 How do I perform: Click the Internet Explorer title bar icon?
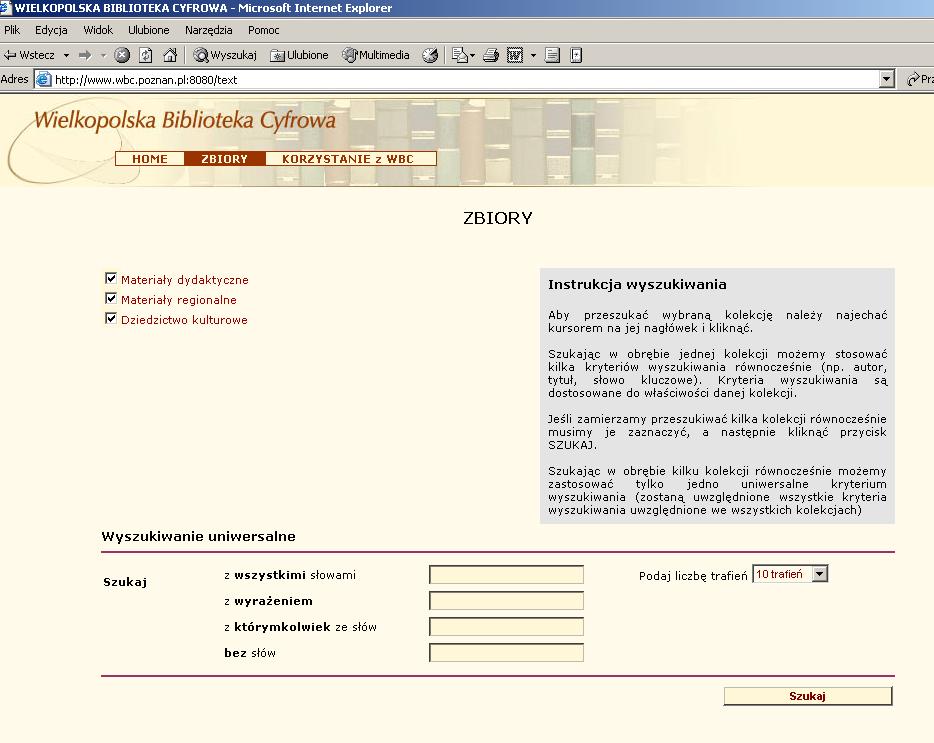5,8
